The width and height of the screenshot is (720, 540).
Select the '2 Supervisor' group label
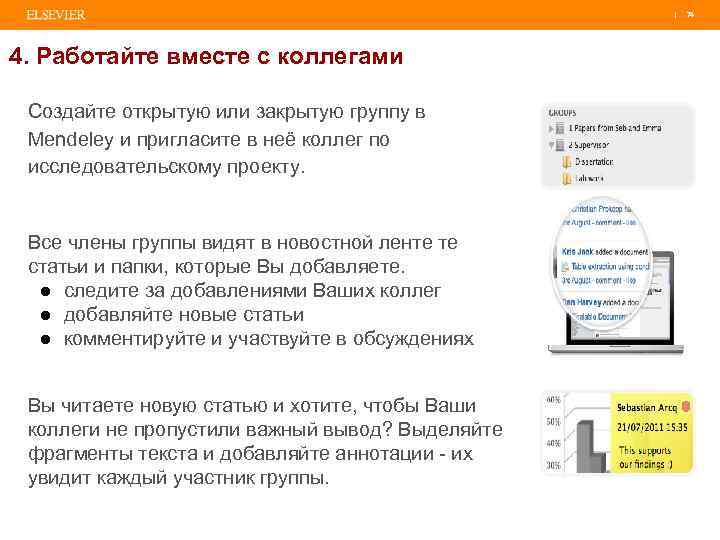point(589,145)
